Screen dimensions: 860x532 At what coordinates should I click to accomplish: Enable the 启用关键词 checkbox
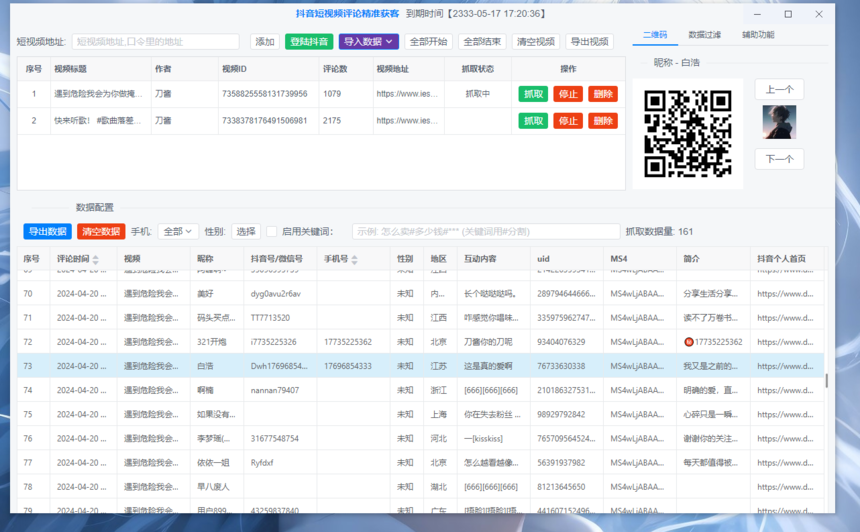pos(271,231)
